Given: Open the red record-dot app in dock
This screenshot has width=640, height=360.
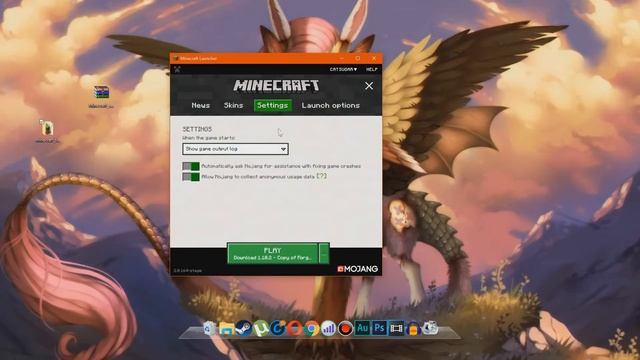Looking at the screenshot, I should pyautogui.click(x=345, y=328).
